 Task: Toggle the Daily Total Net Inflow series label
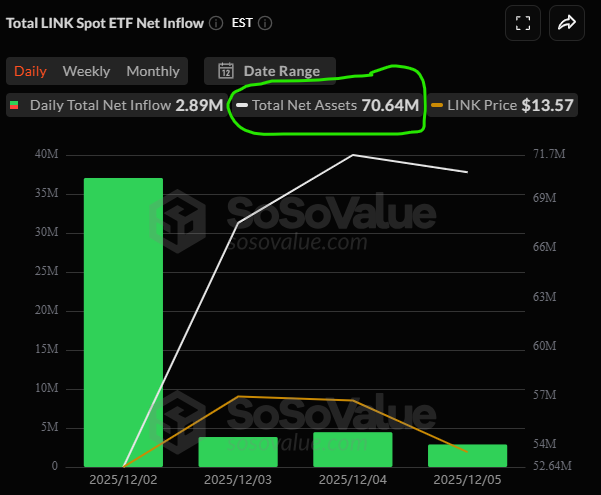click(100, 104)
